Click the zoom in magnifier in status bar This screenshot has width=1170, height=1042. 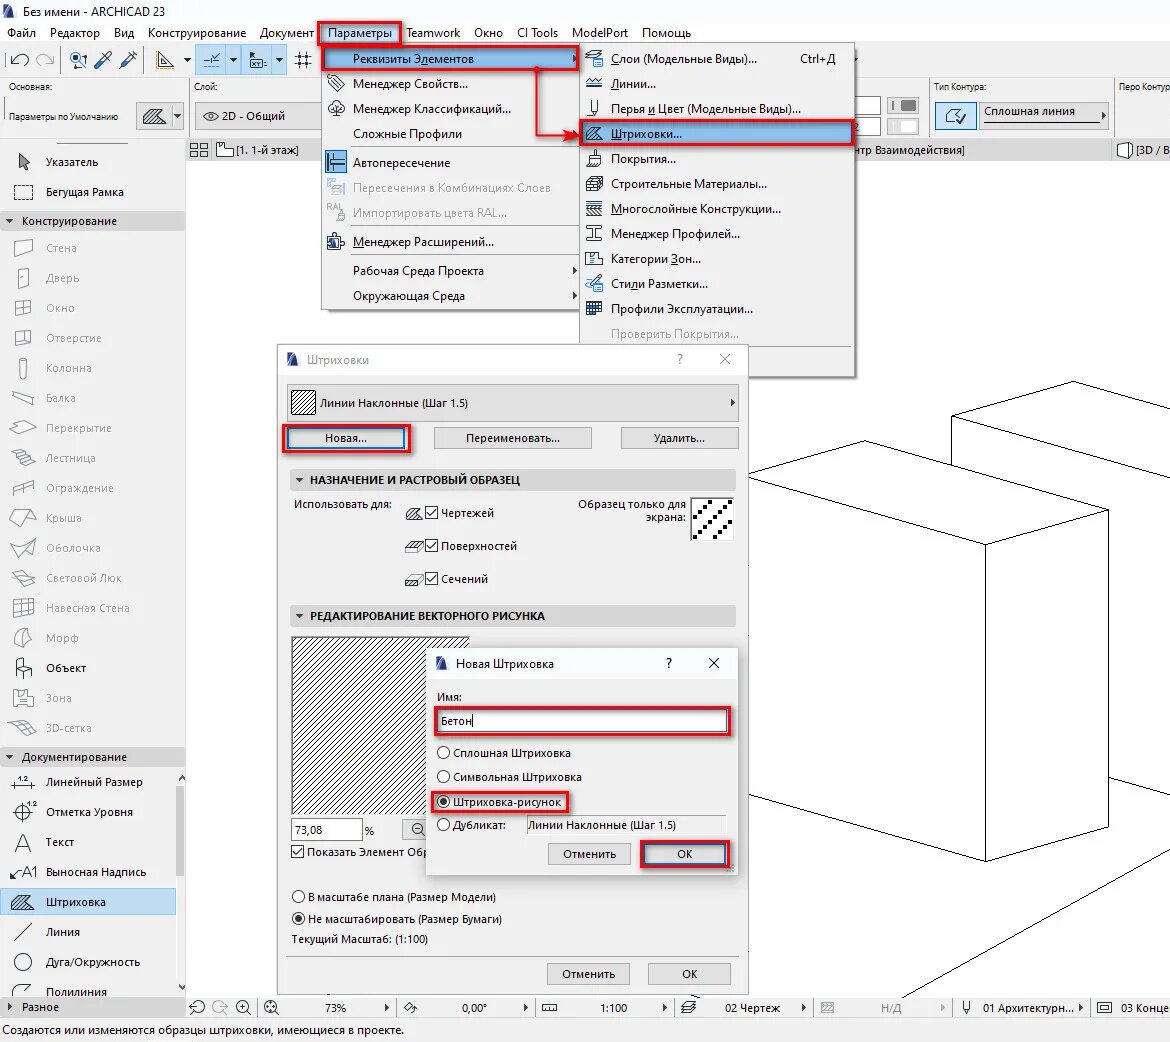[x=243, y=1007]
